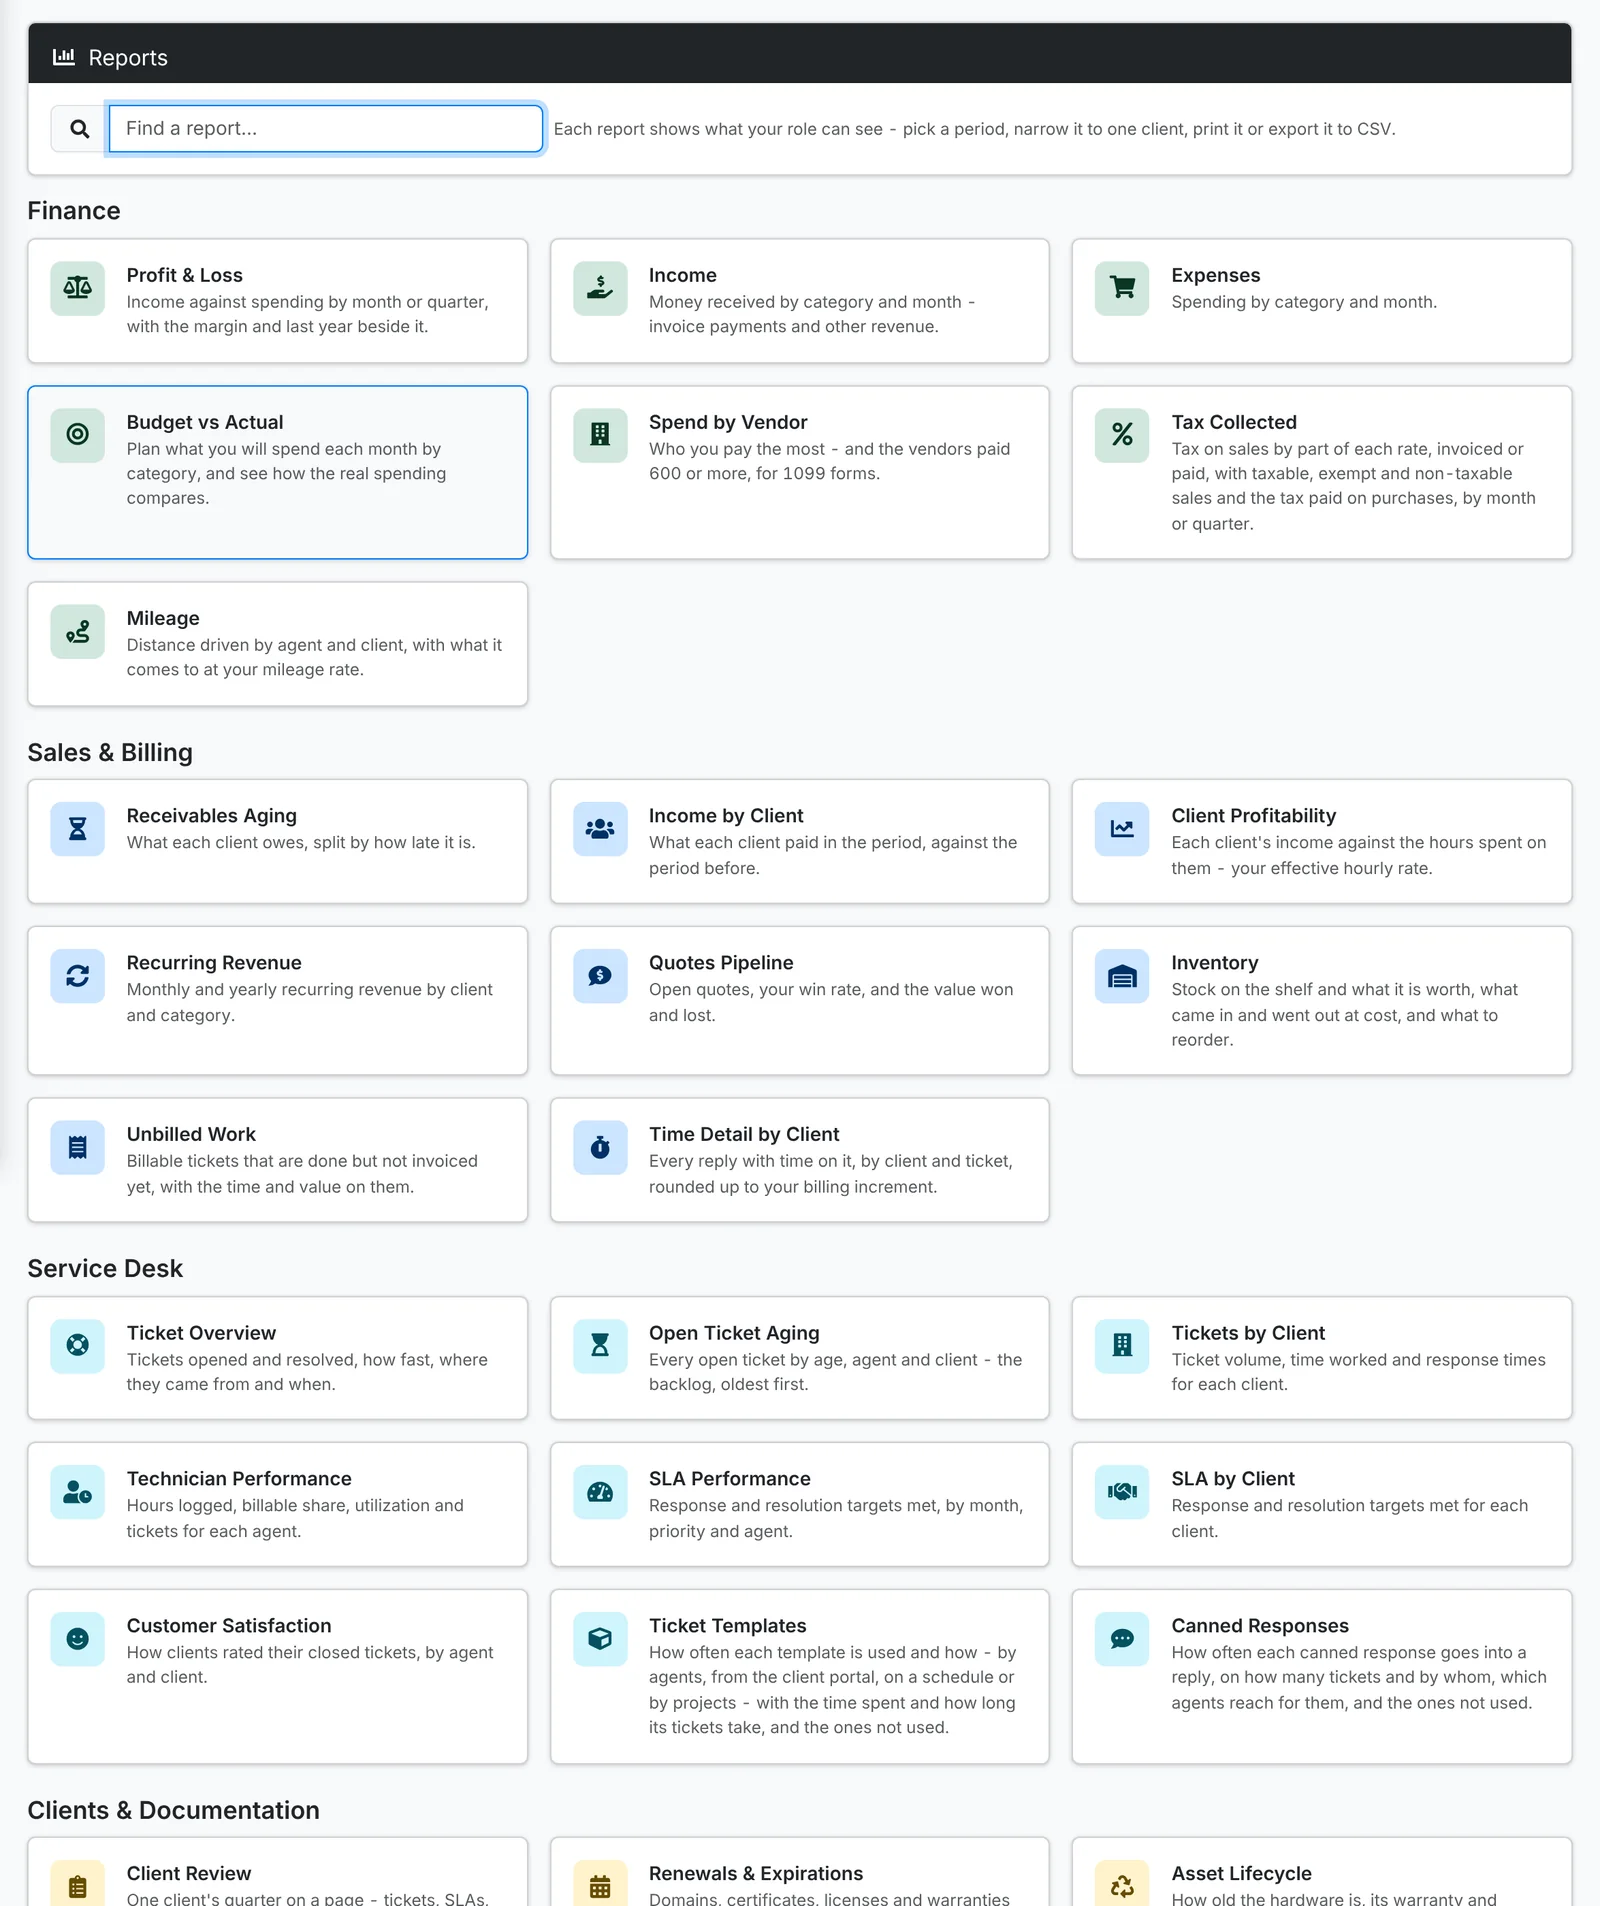Open the Ticket Overview report
The width and height of the screenshot is (1600, 1906).
click(278, 1358)
